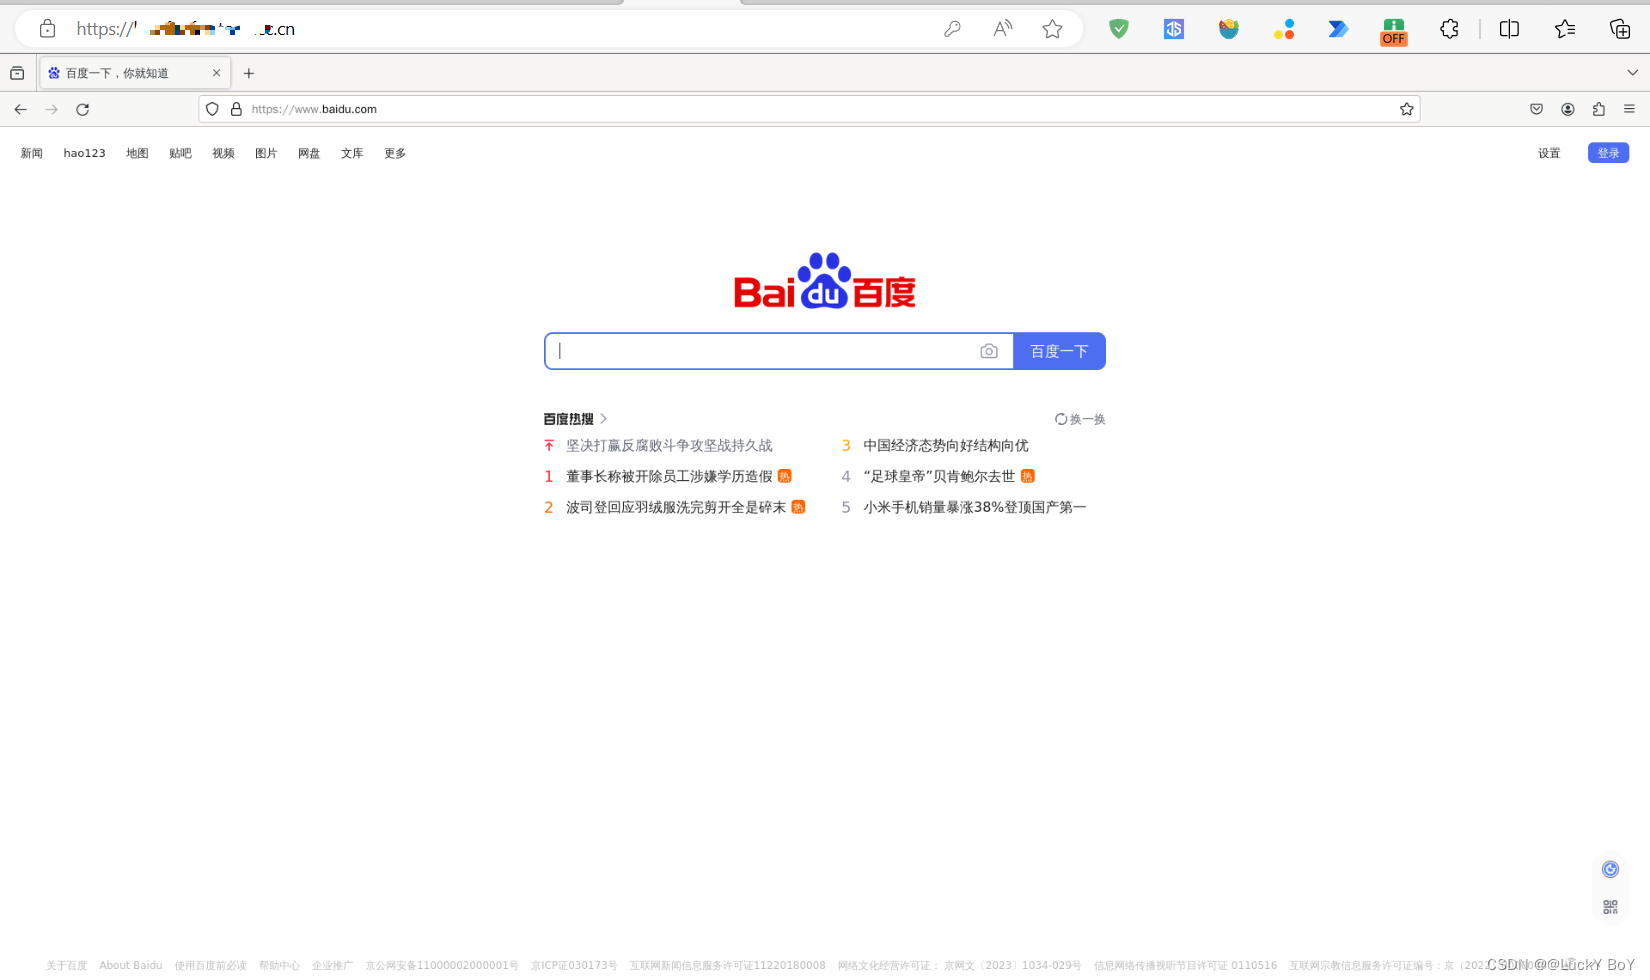Image resolution: width=1650 pixels, height=980 pixels.
Task: Open hot search "足球皇帝"贝肯鲍尔去世
Action: (939, 477)
